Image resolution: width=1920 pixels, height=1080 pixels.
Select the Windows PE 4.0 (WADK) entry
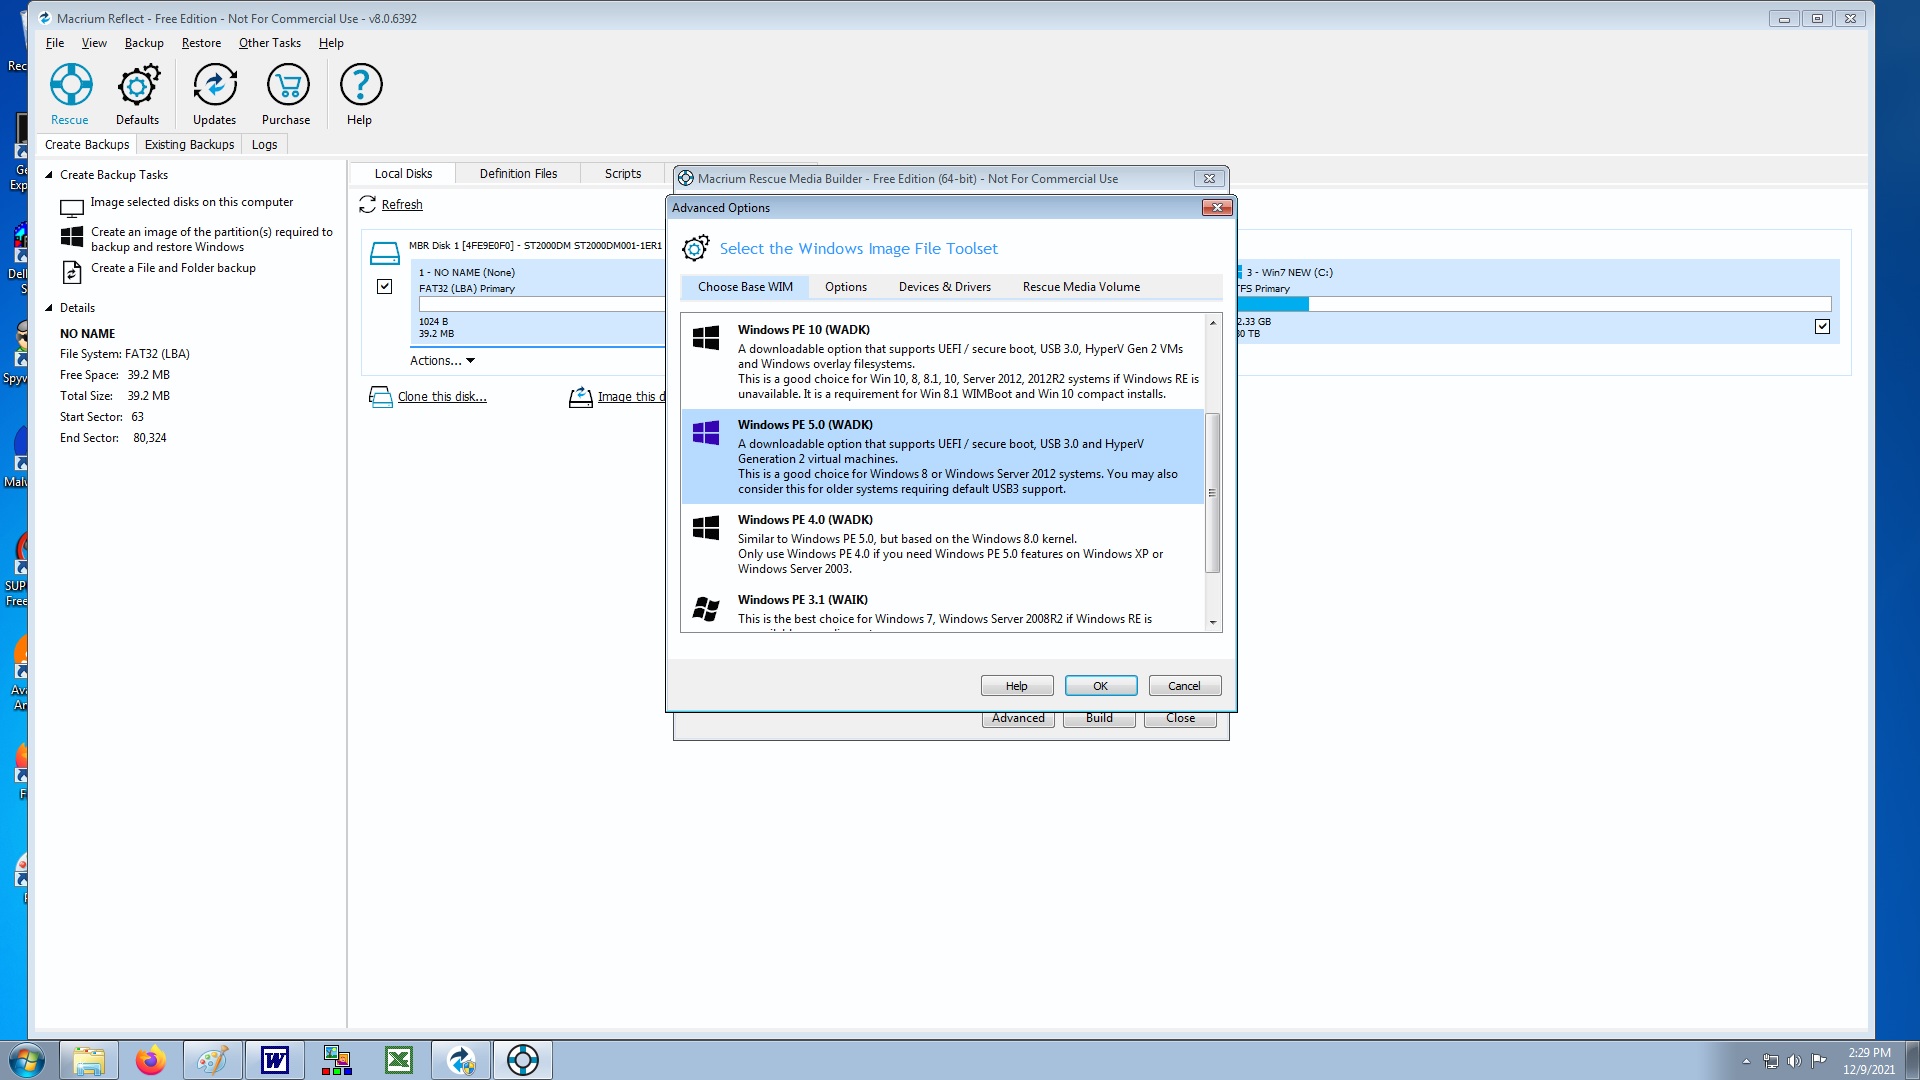[x=943, y=544]
